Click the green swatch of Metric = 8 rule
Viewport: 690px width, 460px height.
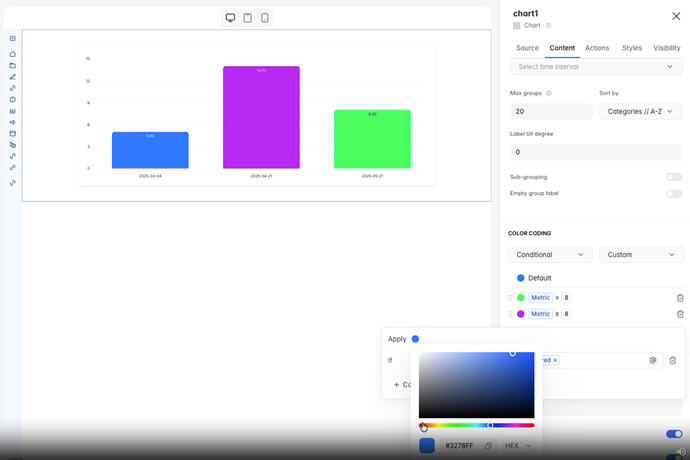pyautogui.click(x=521, y=298)
